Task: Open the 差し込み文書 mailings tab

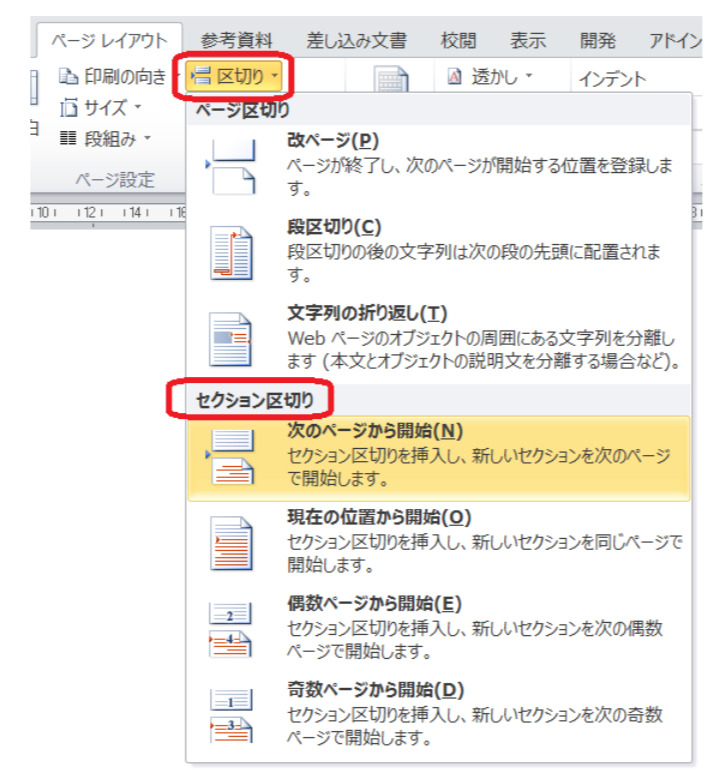Action: click(x=358, y=41)
